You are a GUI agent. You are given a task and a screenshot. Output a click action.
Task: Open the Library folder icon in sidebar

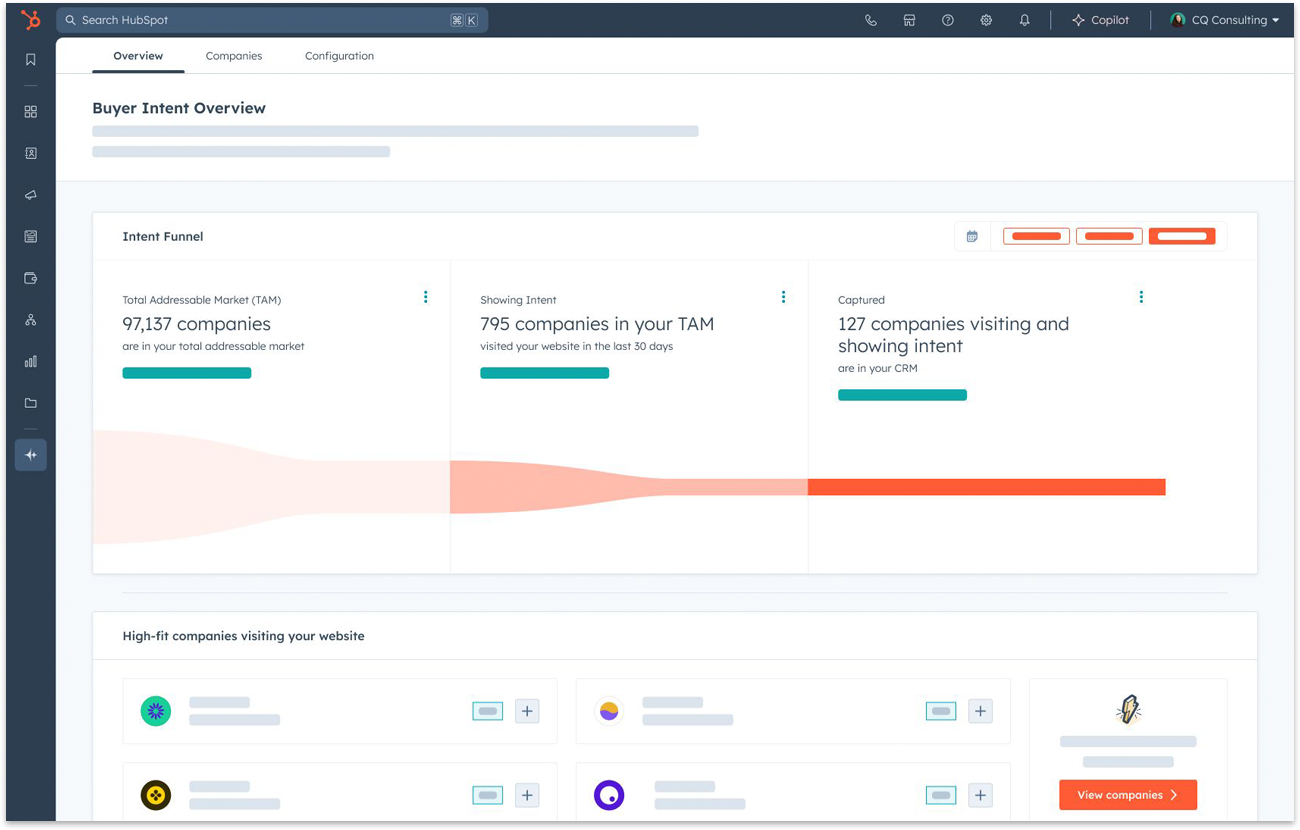(x=30, y=403)
